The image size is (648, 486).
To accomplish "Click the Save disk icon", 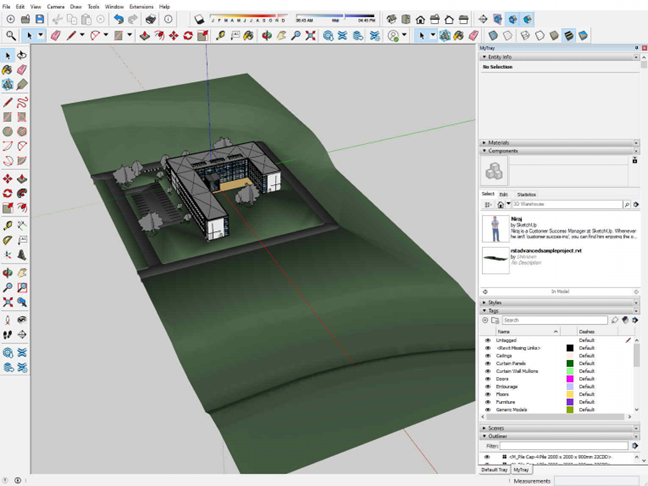I will coord(40,19).
